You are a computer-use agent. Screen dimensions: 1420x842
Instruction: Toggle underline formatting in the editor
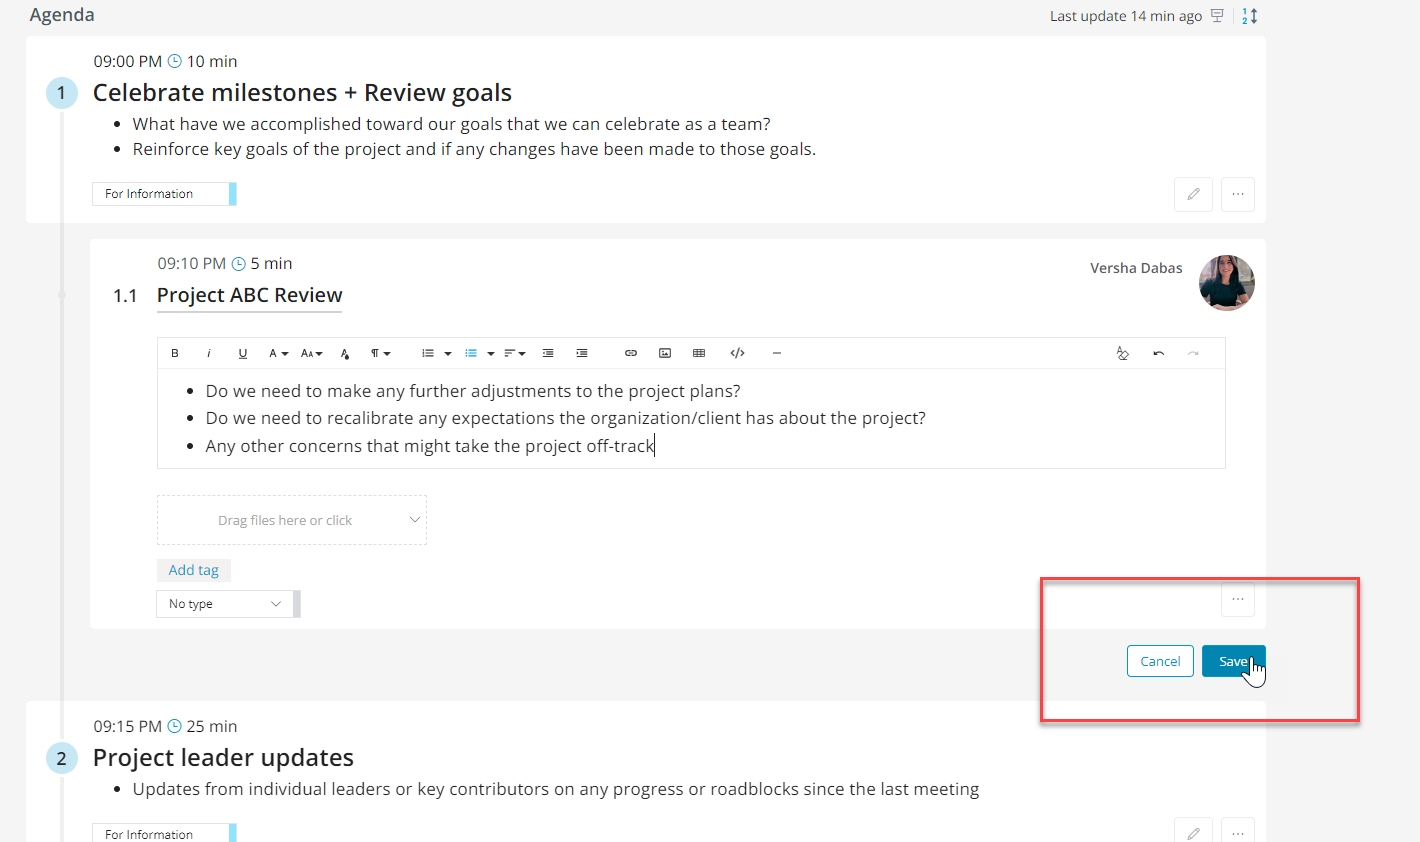pos(243,353)
